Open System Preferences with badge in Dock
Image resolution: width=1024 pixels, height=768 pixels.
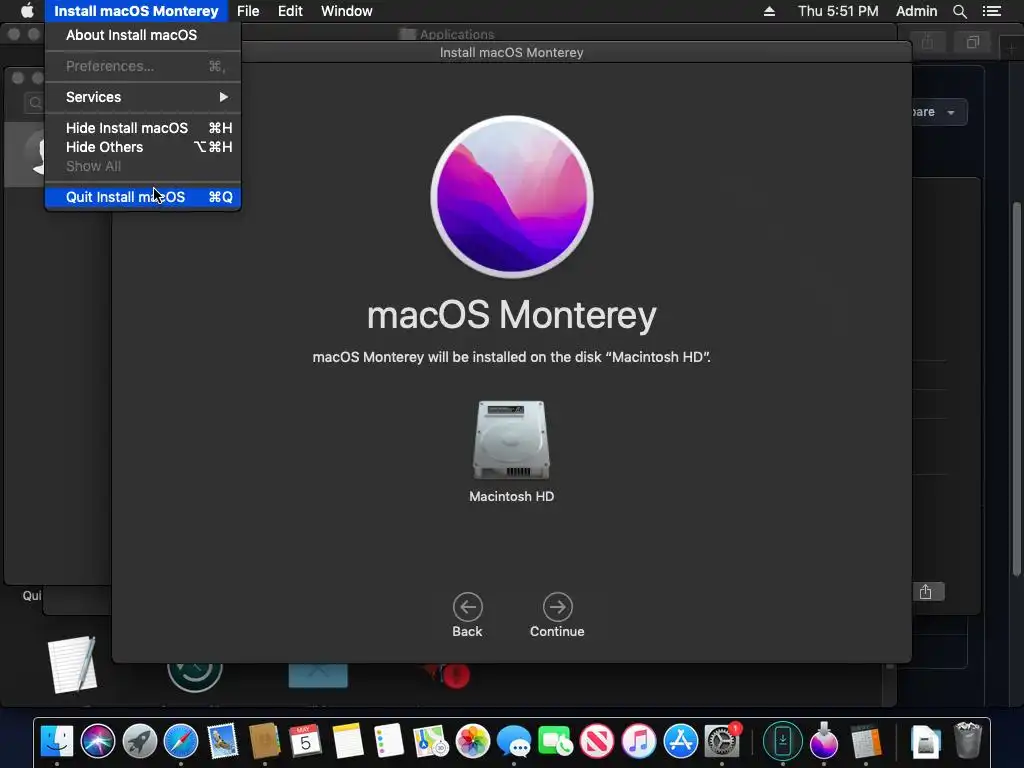[x=722, y=741]
